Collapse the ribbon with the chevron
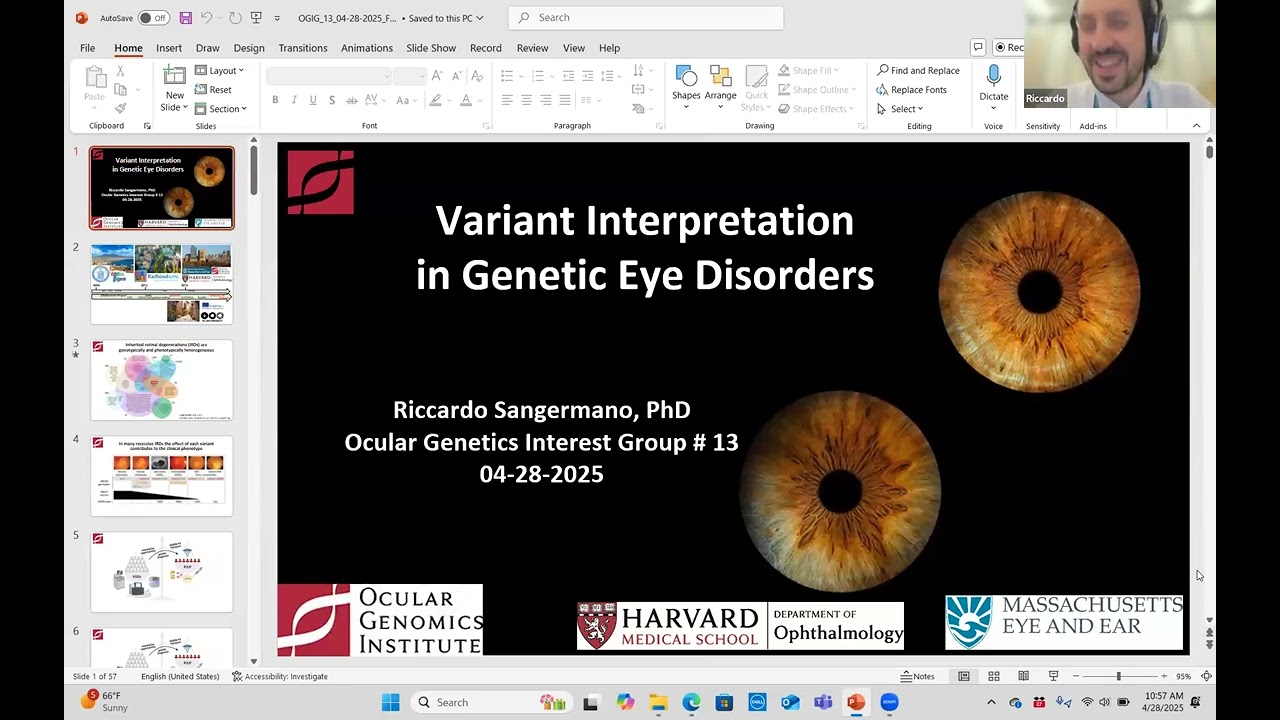1280x720 pixels. tap(1196, 126)
